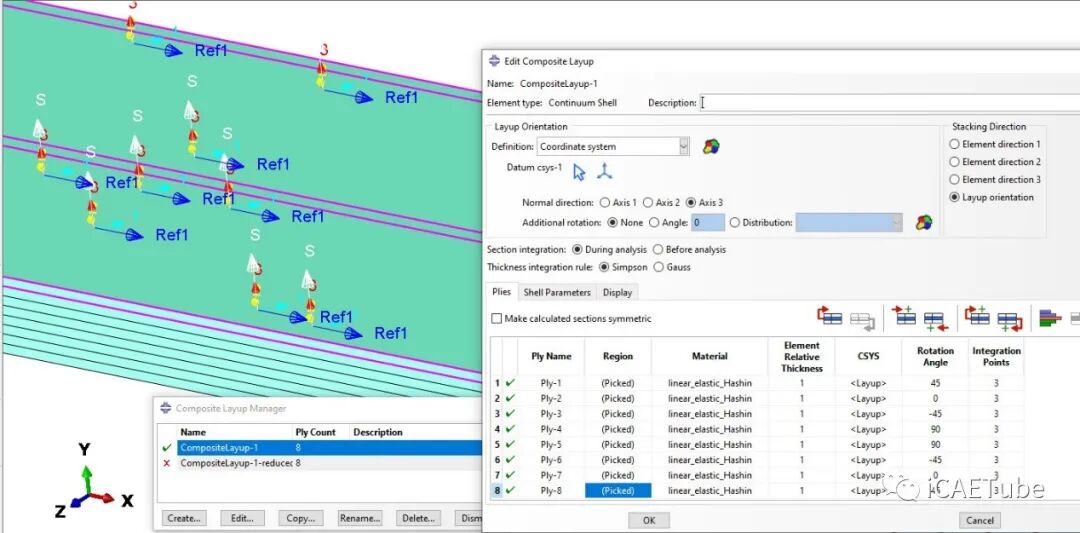Switch to the Plies tab

click(x=501, y=291)
